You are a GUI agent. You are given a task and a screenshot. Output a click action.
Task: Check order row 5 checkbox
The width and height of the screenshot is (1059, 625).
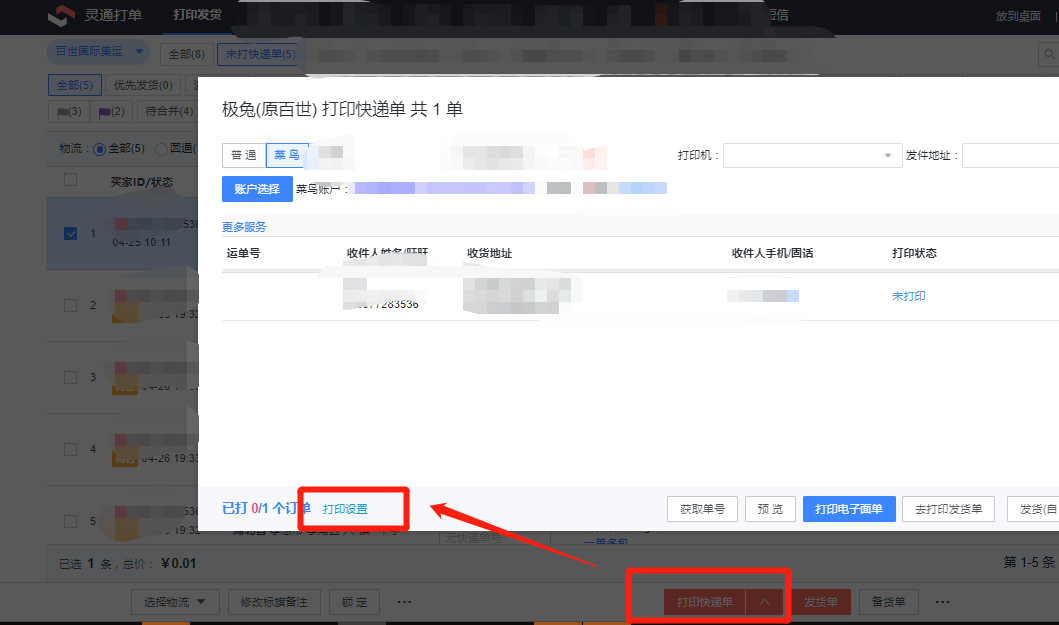pos(70,522)
